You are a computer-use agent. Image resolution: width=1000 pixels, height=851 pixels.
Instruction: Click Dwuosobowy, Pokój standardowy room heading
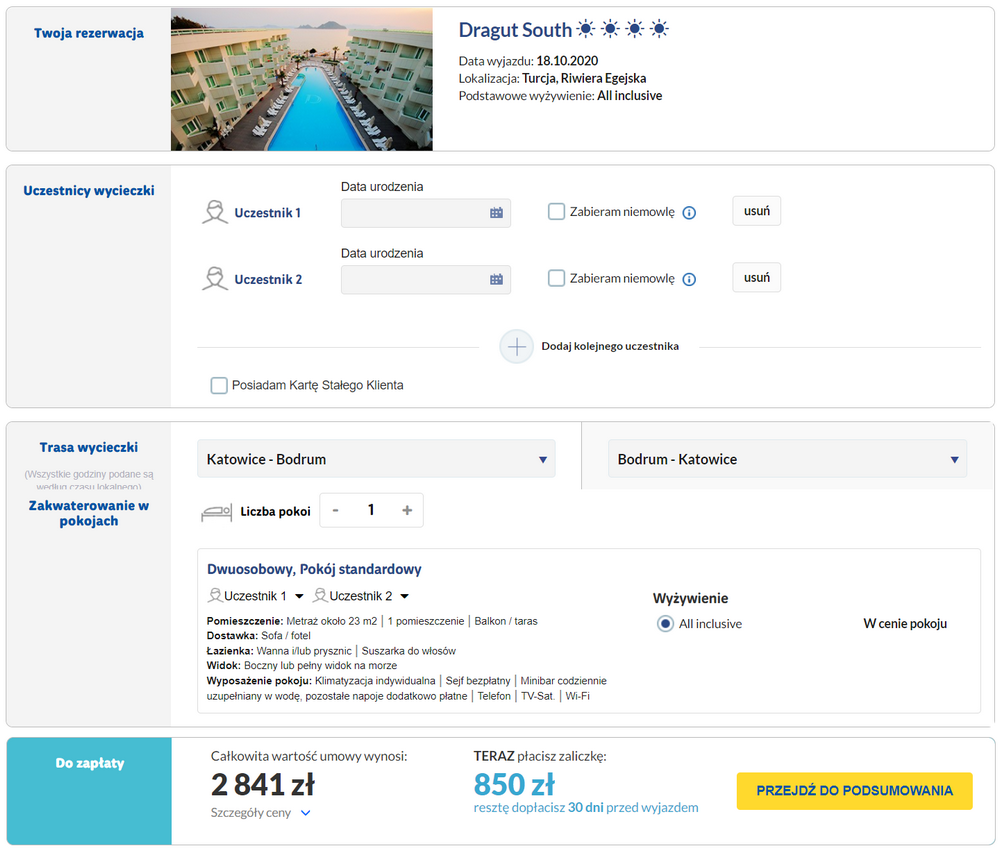click(x=314, y=569)
